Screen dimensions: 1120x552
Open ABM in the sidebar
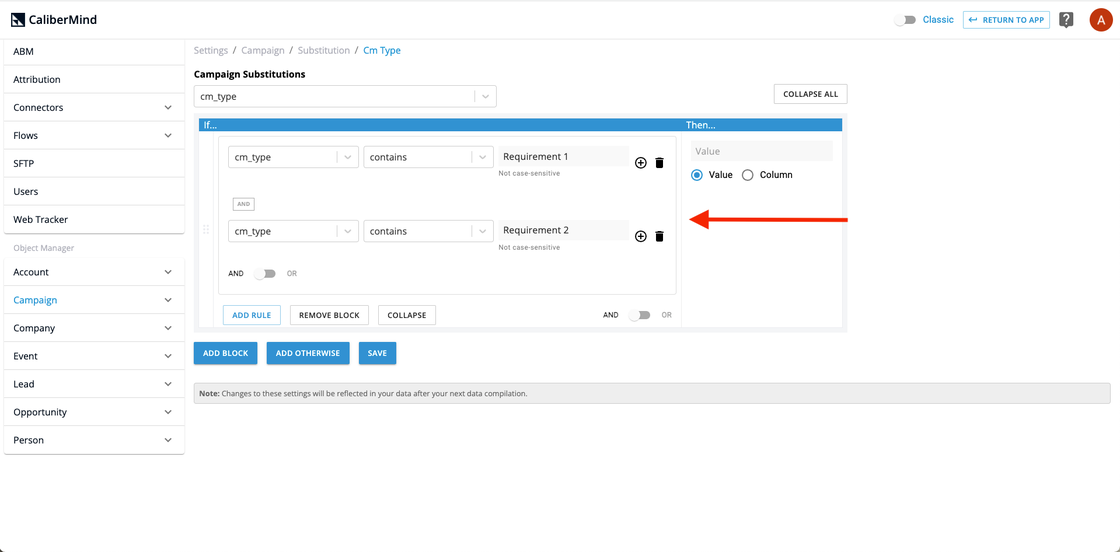tap(94, 51)
